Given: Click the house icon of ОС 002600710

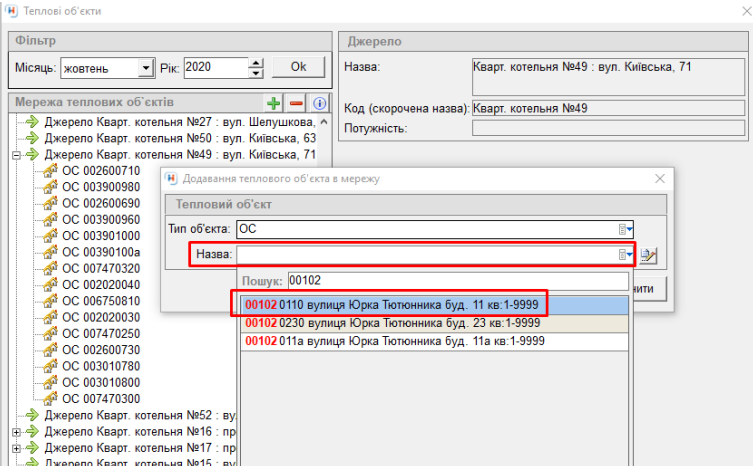Looking at the screenshot, I should point(51,171).
